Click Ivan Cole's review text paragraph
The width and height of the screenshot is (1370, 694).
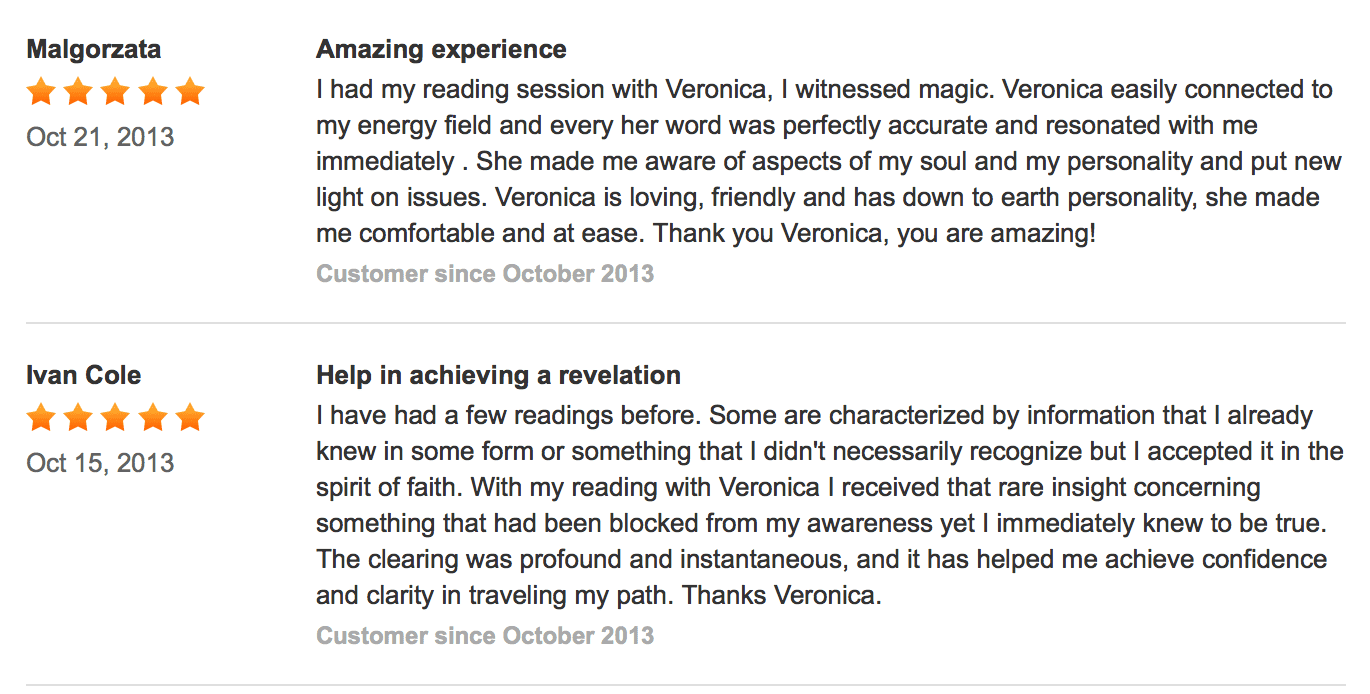coord(830,506)
